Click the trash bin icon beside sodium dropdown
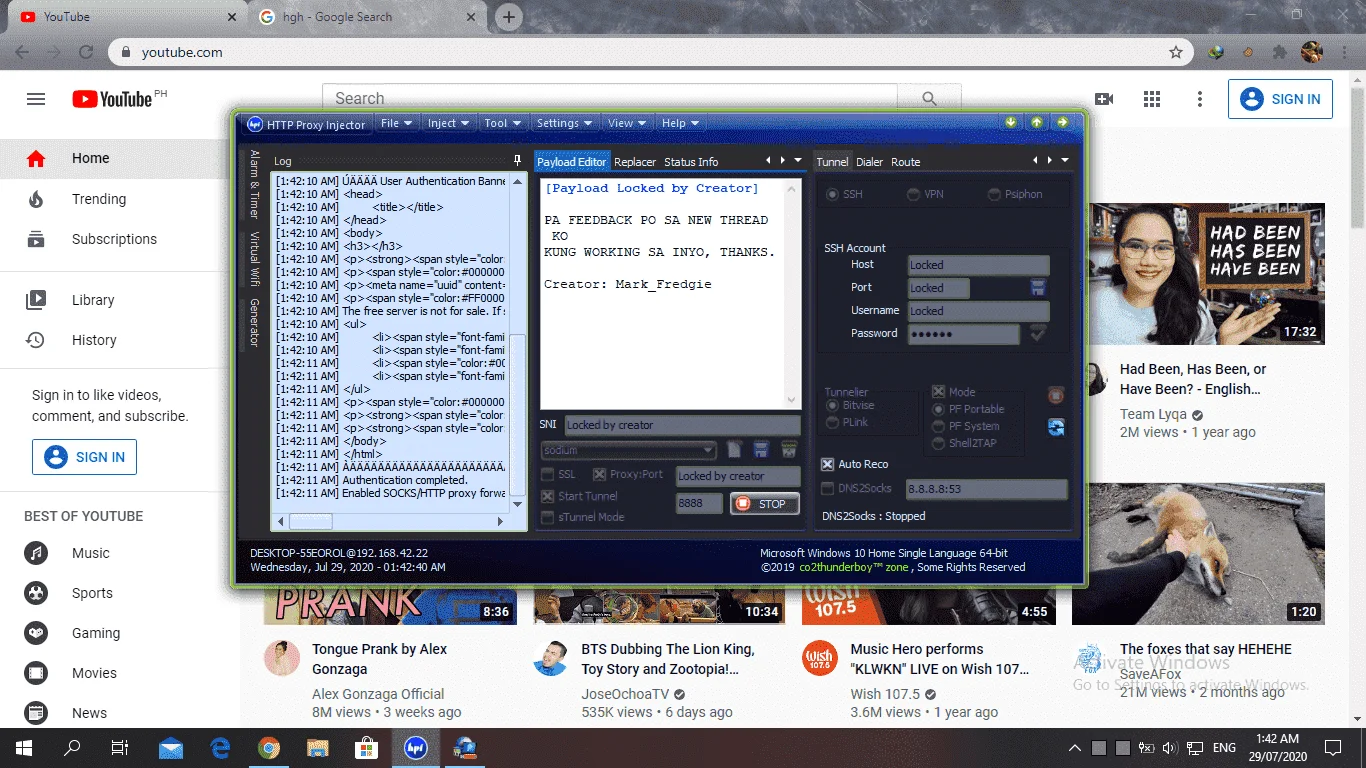Viewport: 1366px width, 768px height. 789,450
